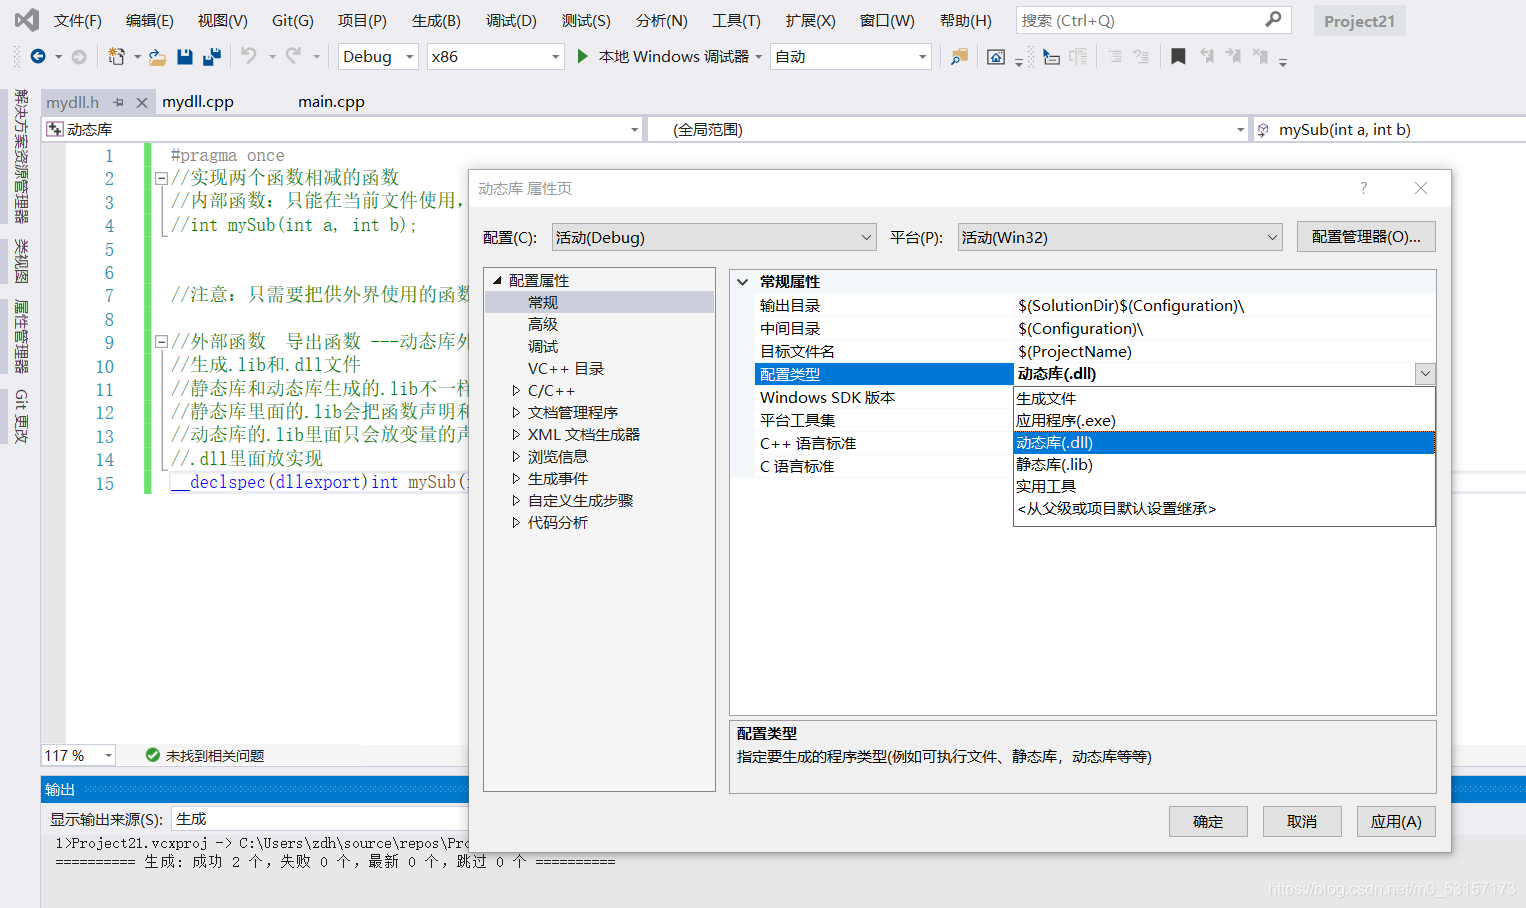Open the 生成(B) menu

[x=436, y=20]
